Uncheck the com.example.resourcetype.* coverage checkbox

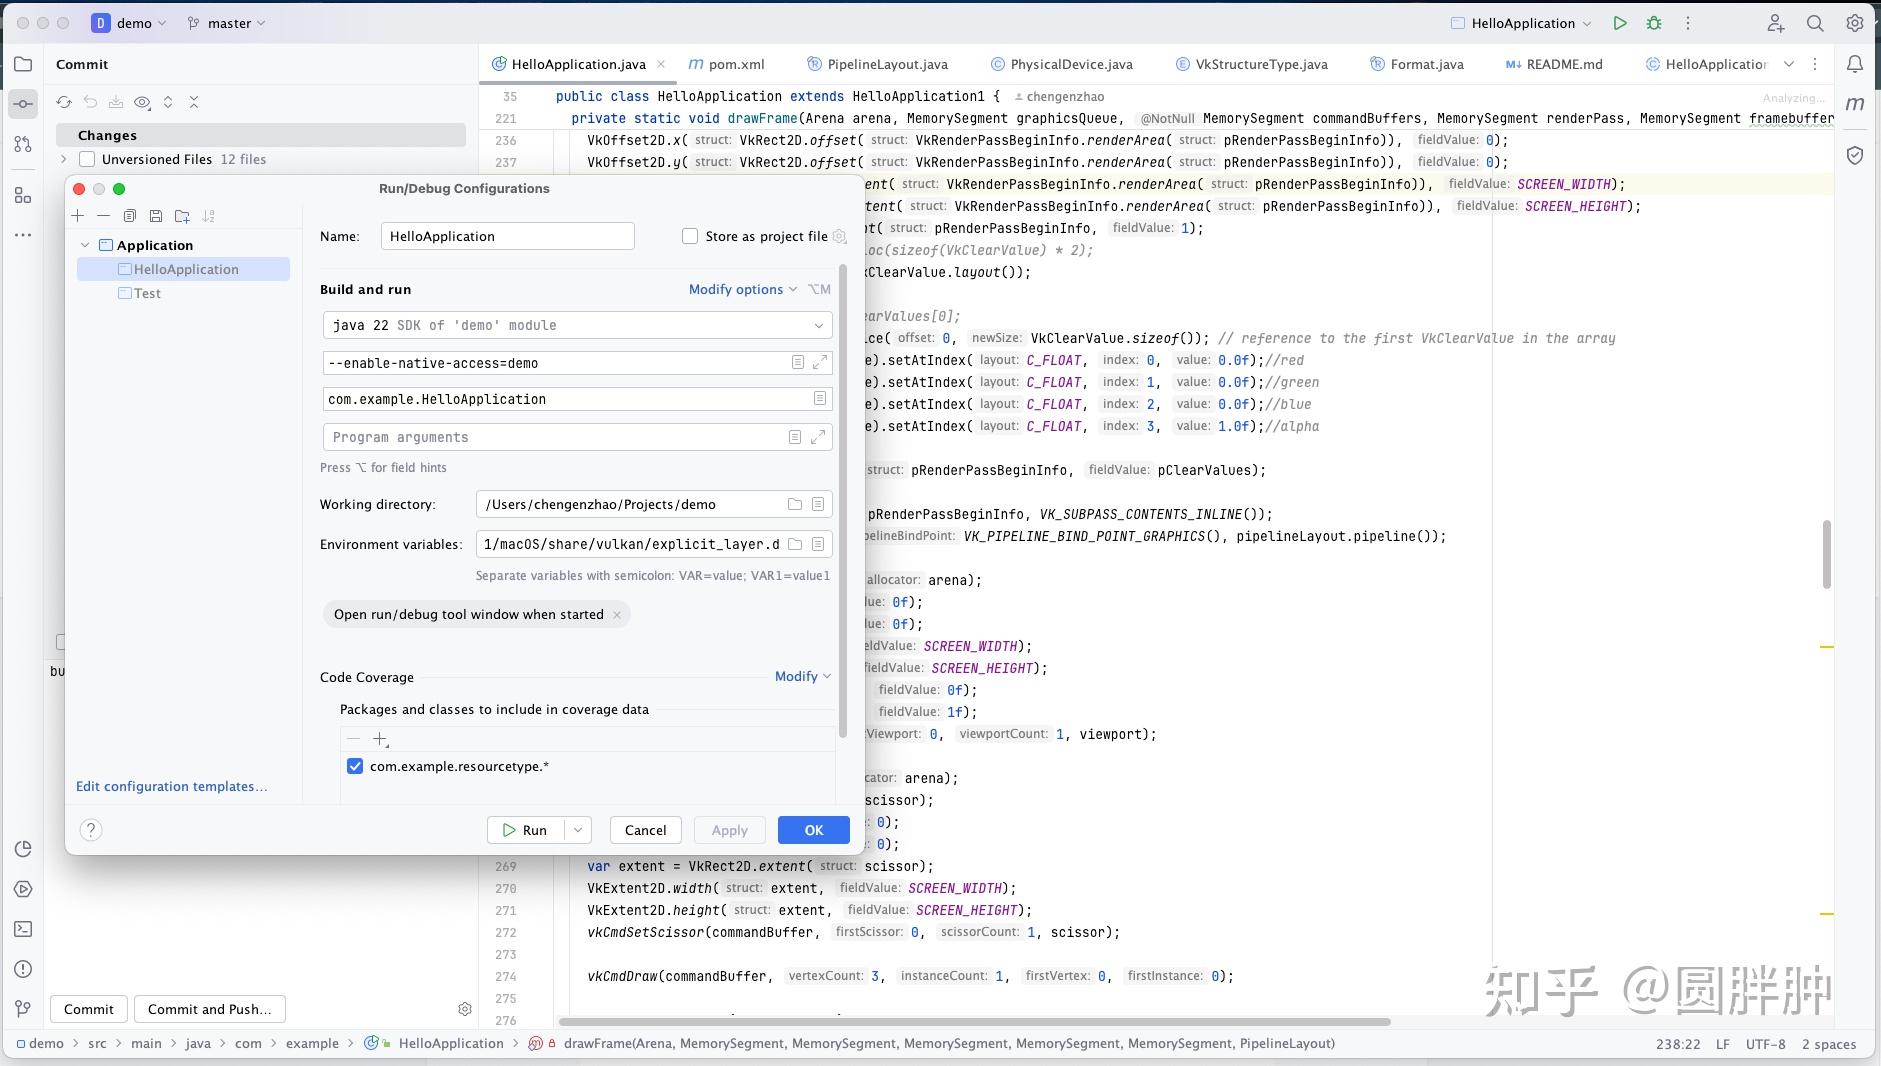355,766
